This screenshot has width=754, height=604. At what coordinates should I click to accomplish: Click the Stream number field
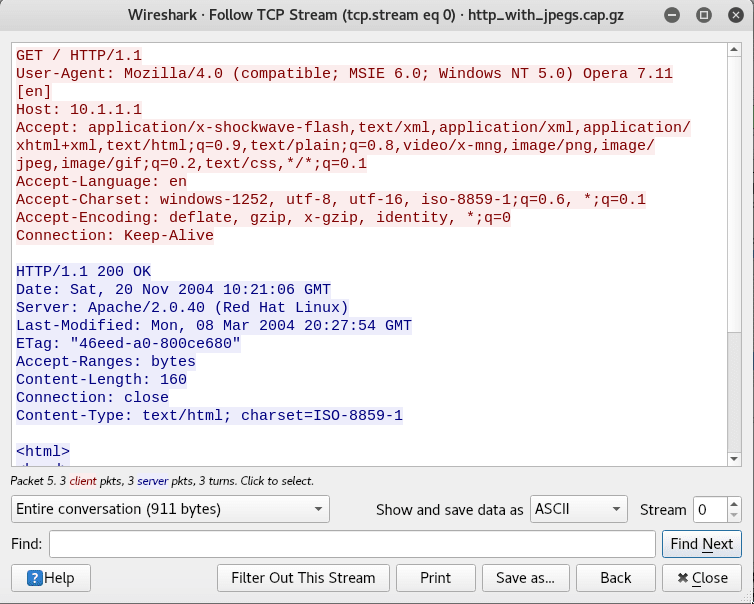[x=710, y=509]
